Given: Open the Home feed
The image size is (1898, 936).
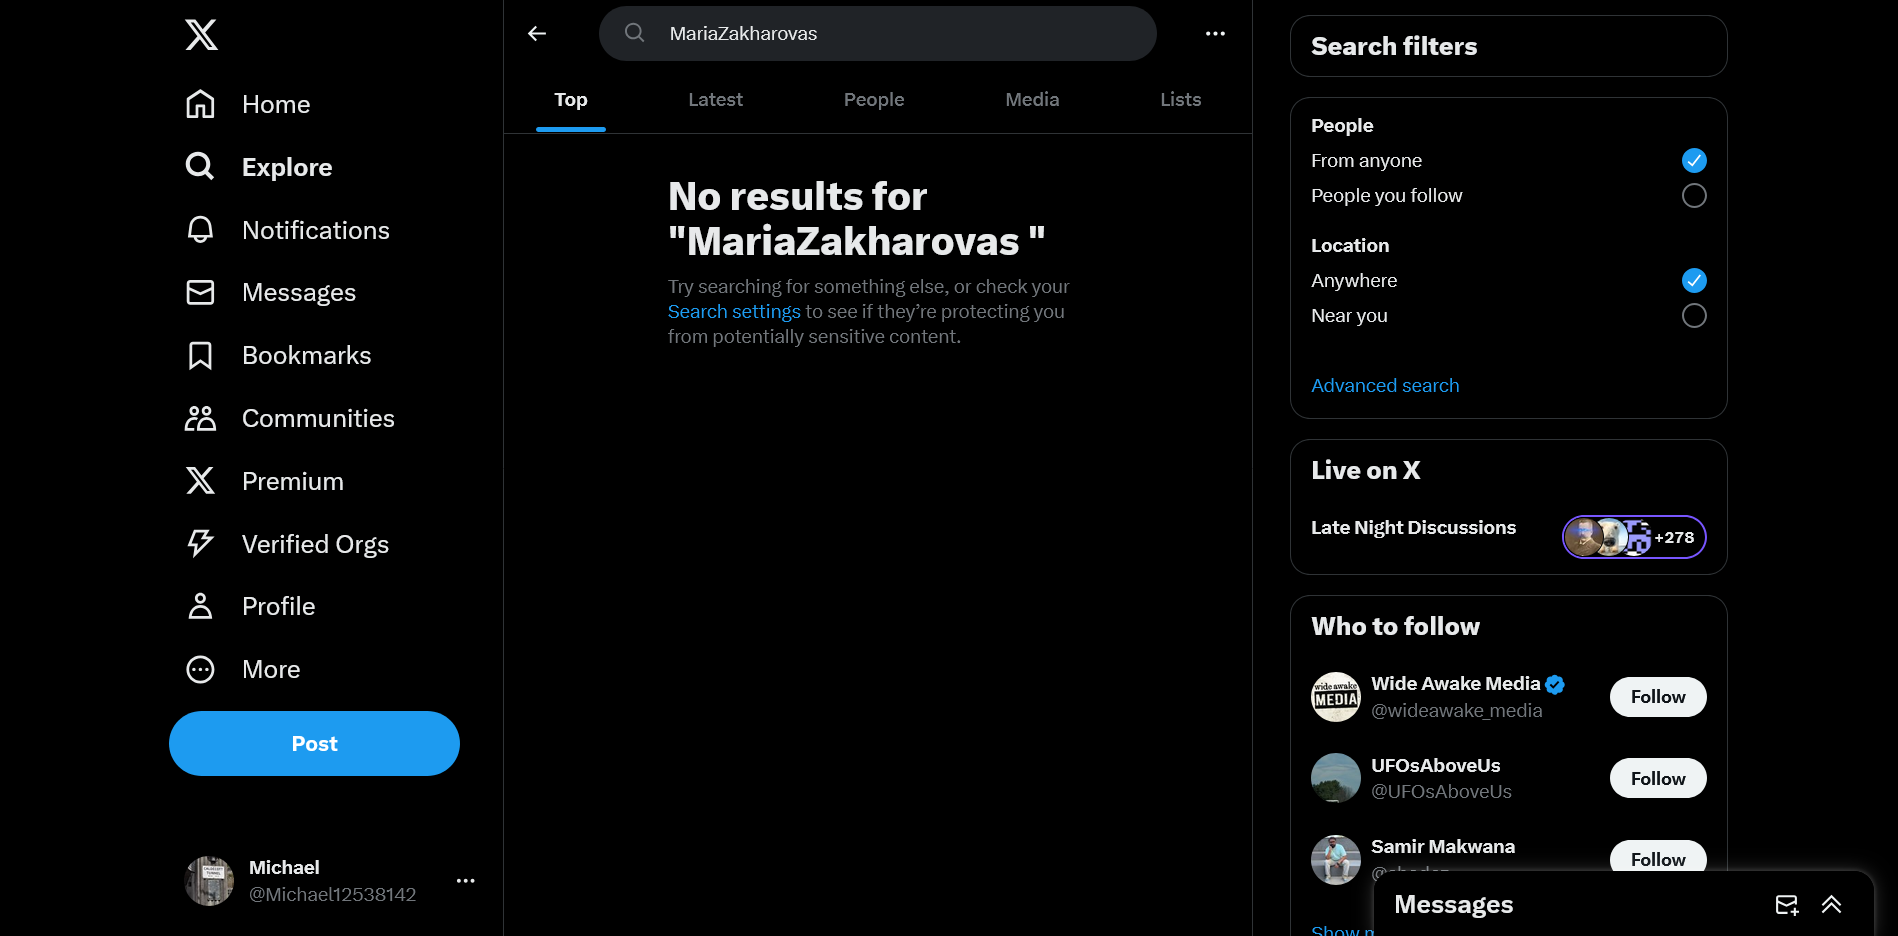Looking at the screenshot, I should pos(275,104).
